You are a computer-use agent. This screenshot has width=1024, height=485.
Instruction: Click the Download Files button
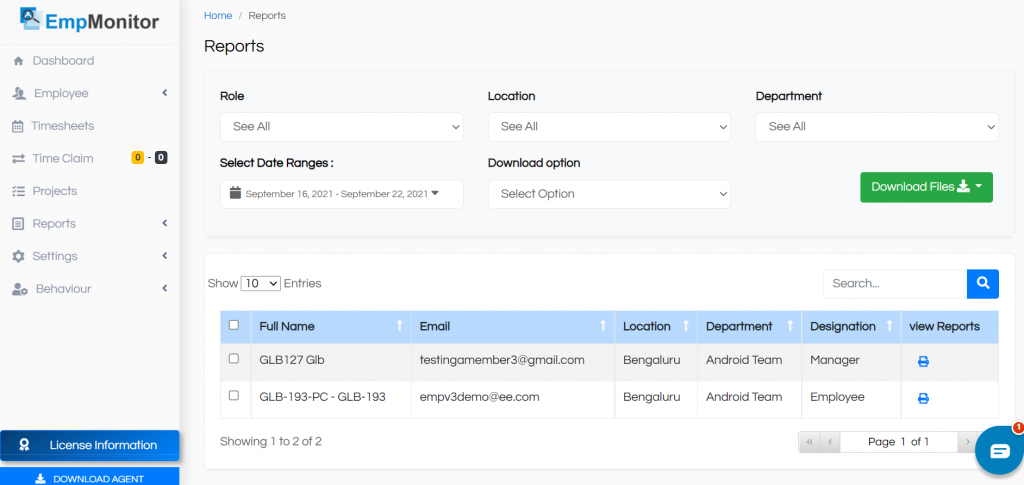click(926, 187)
